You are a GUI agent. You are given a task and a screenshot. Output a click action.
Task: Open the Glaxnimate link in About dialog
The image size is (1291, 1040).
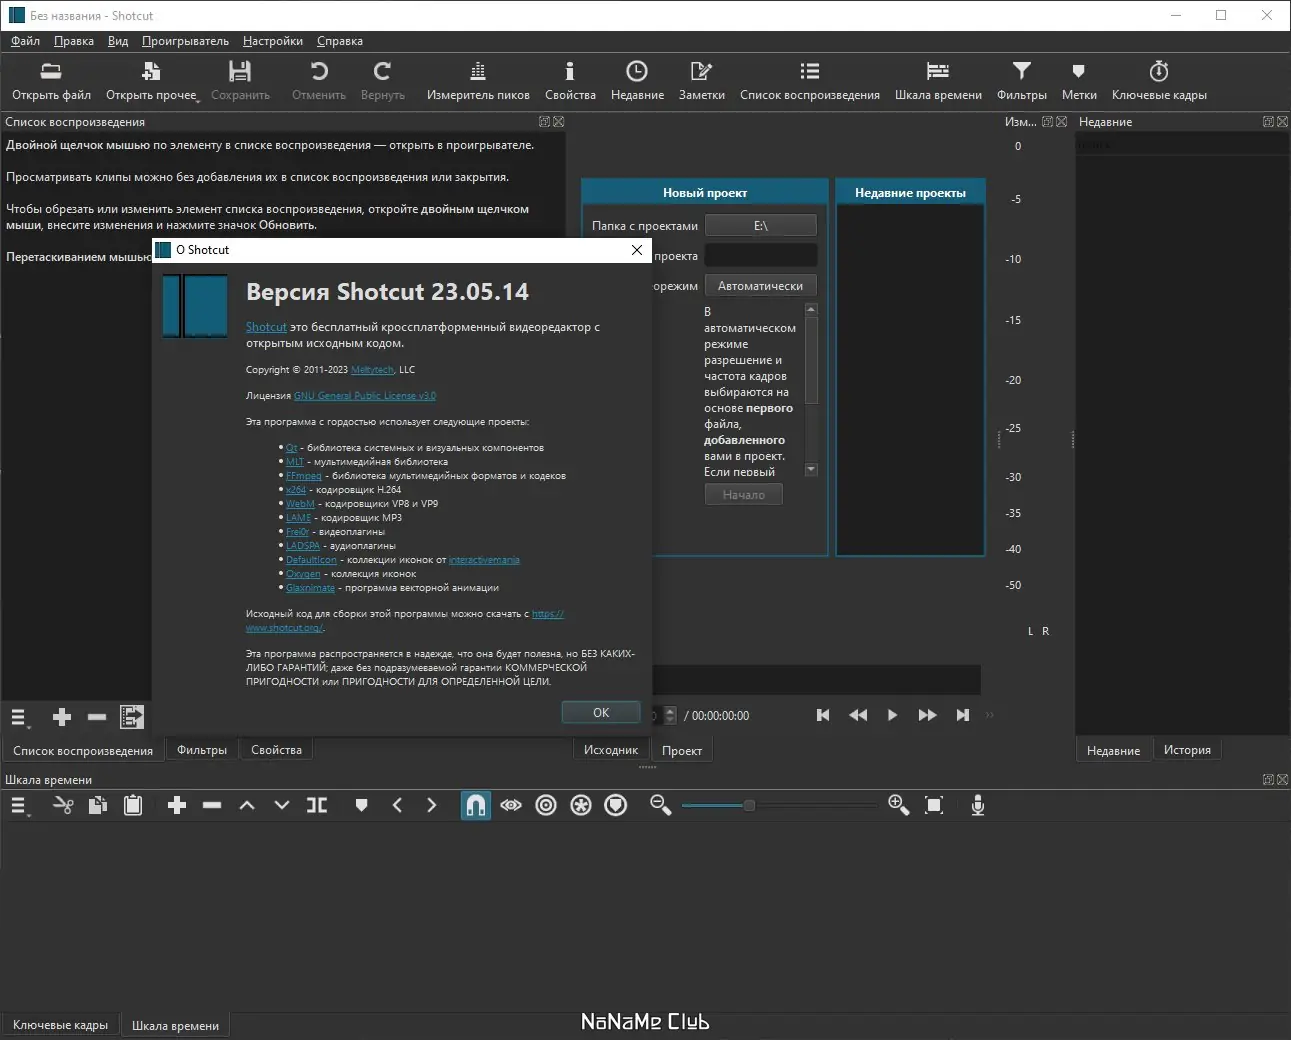point(310,588)
